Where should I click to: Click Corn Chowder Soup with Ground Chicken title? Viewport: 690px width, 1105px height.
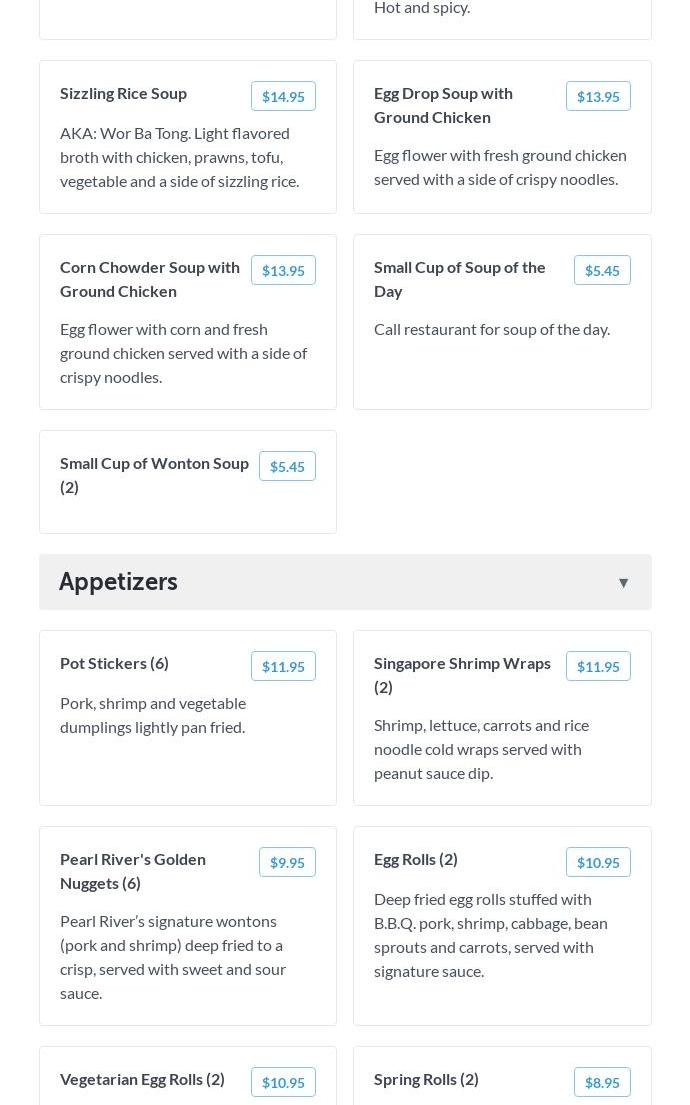coord(150,279)
